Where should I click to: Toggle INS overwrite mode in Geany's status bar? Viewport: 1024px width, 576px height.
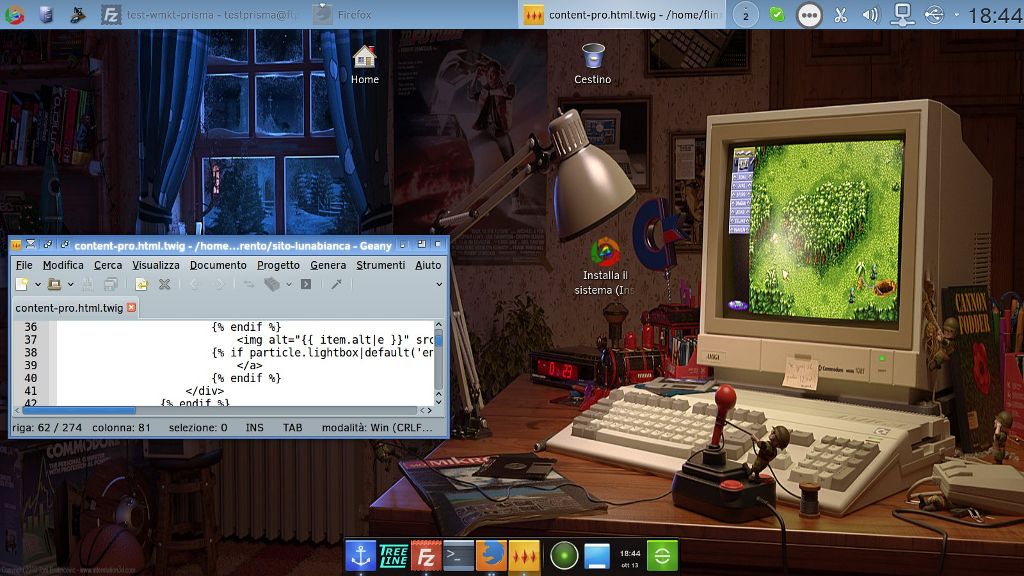coord(254,426)
